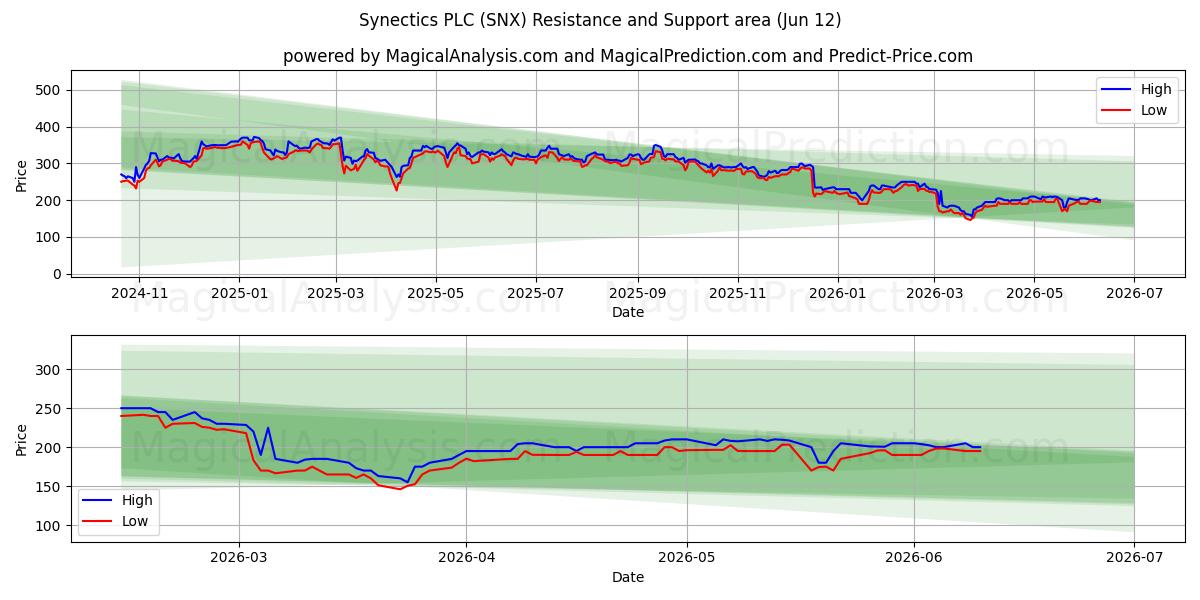Click the '2025-05' x-axis label of top chart

click(x=436, y=295)
